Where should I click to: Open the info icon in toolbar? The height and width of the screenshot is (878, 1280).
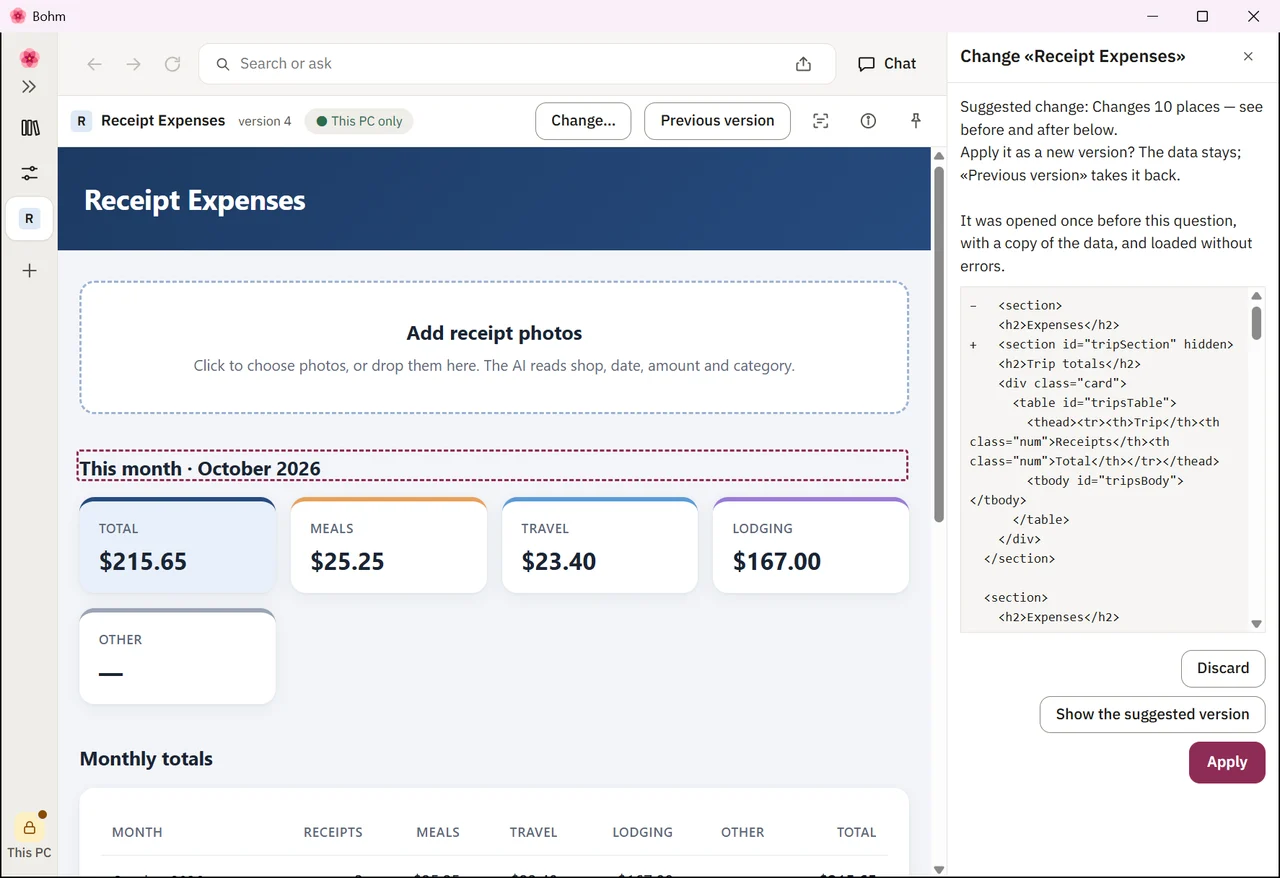(868, 121)
